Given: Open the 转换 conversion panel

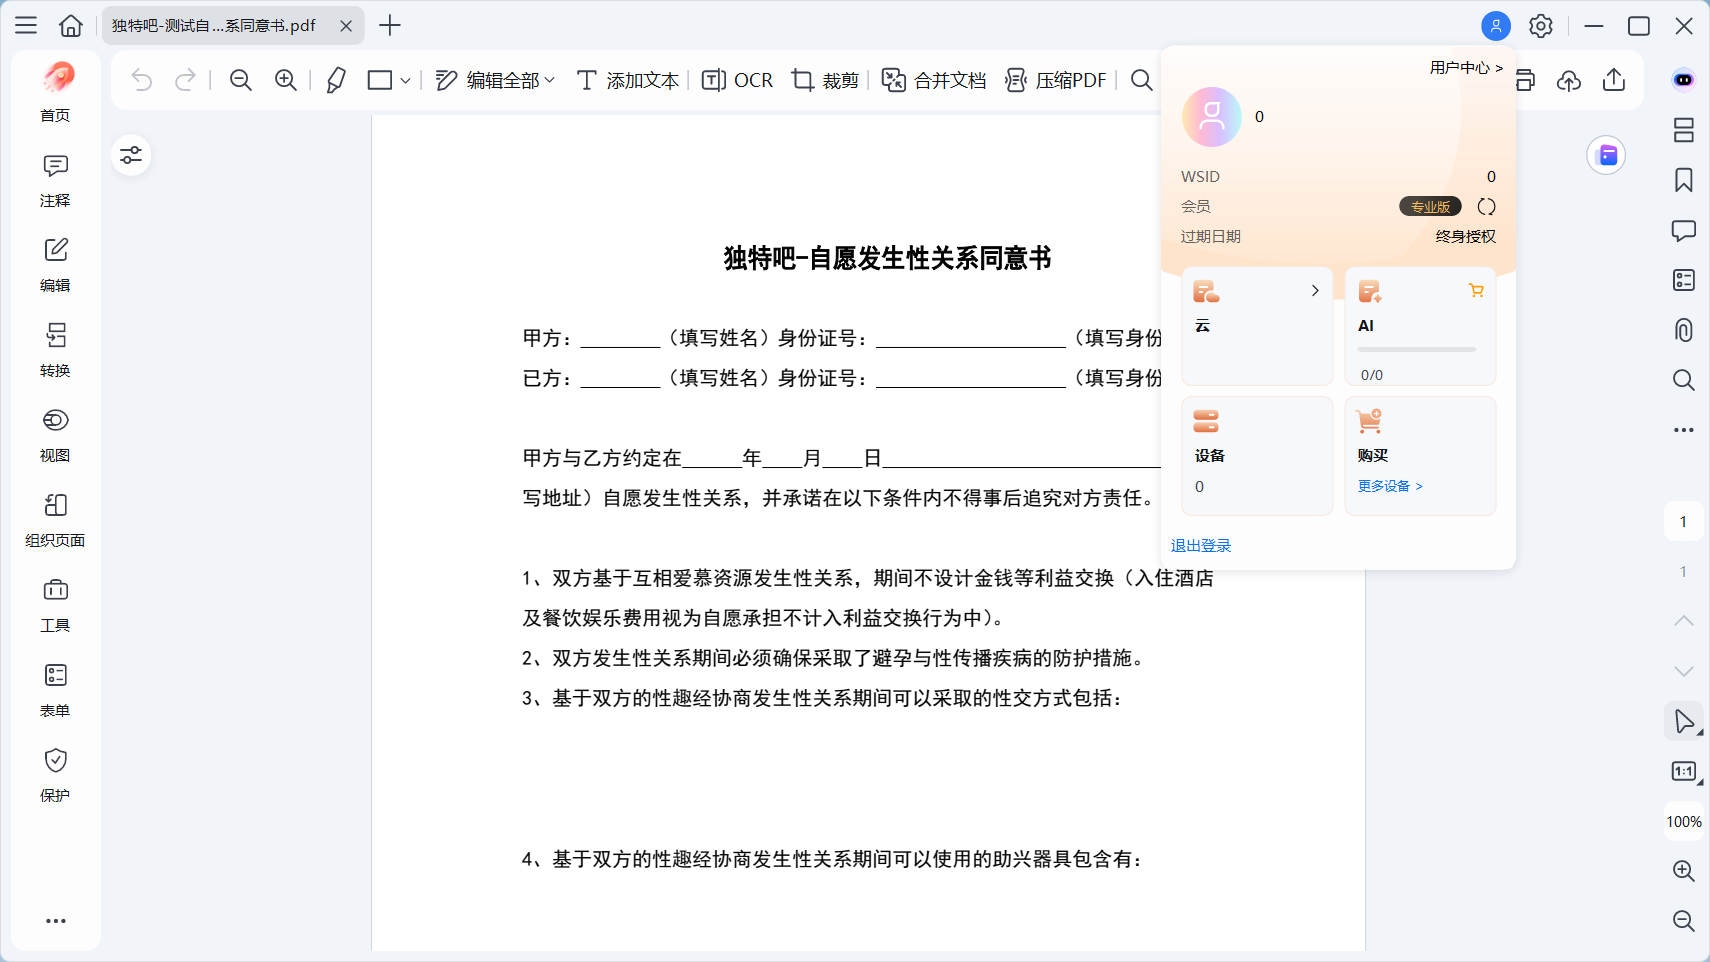Looking at the screenshot, I should click(55, 350).
